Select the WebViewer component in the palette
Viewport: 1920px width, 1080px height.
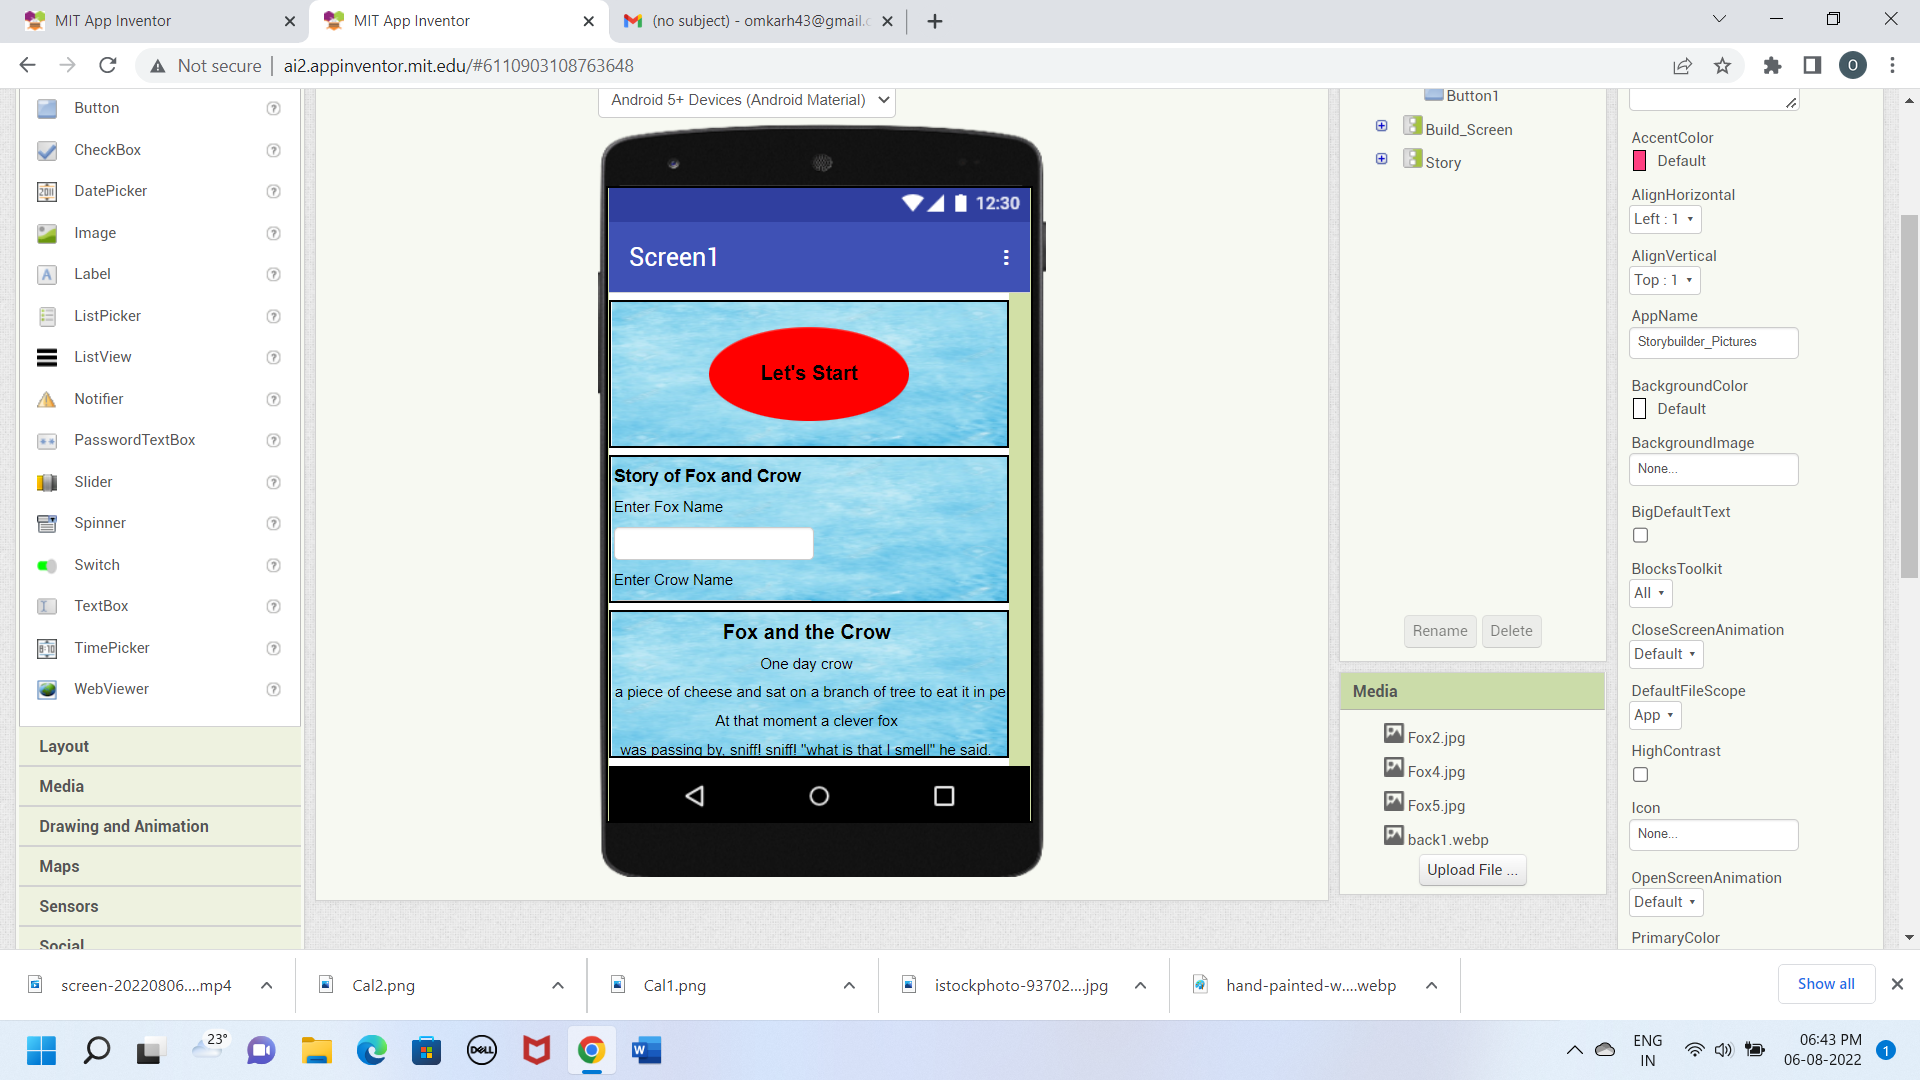tap(111, 689)
